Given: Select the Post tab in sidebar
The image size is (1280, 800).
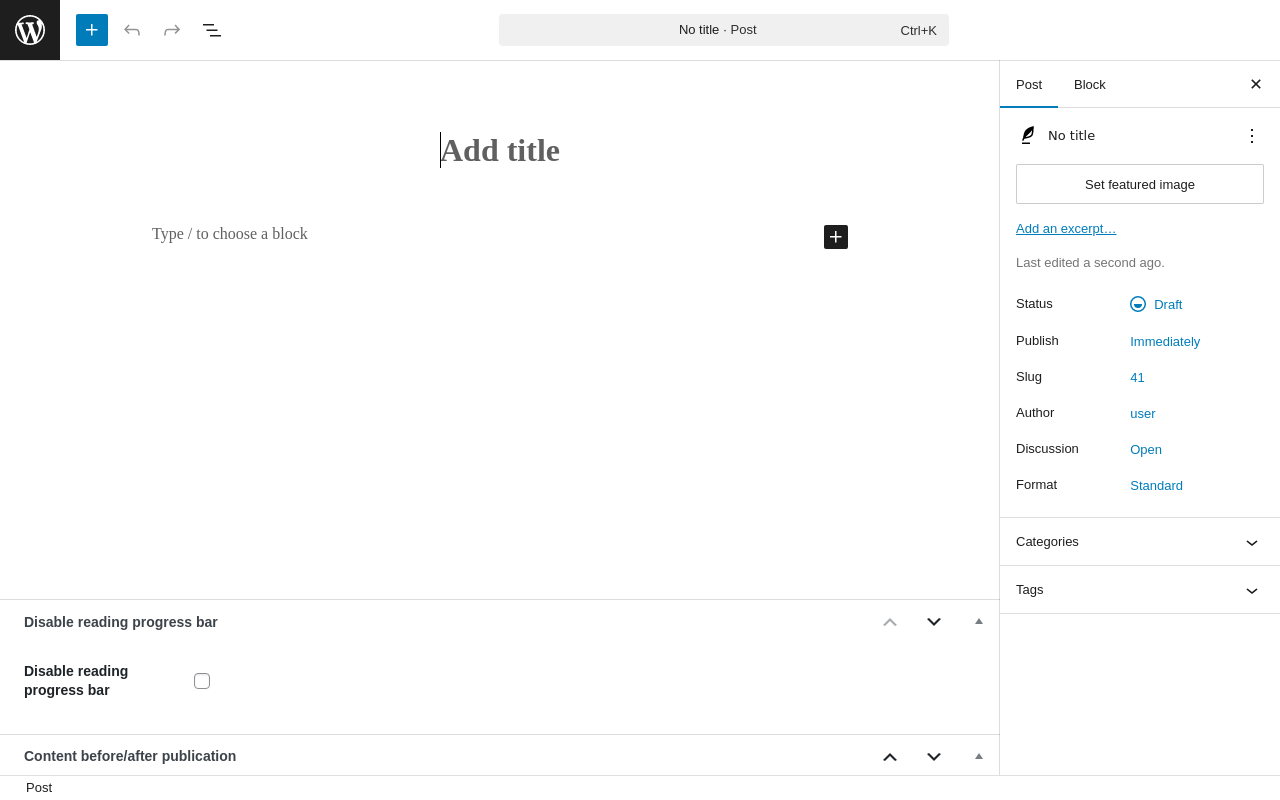Looking at the screenshot, I should pyautogui.click(x=1029, y=84).
